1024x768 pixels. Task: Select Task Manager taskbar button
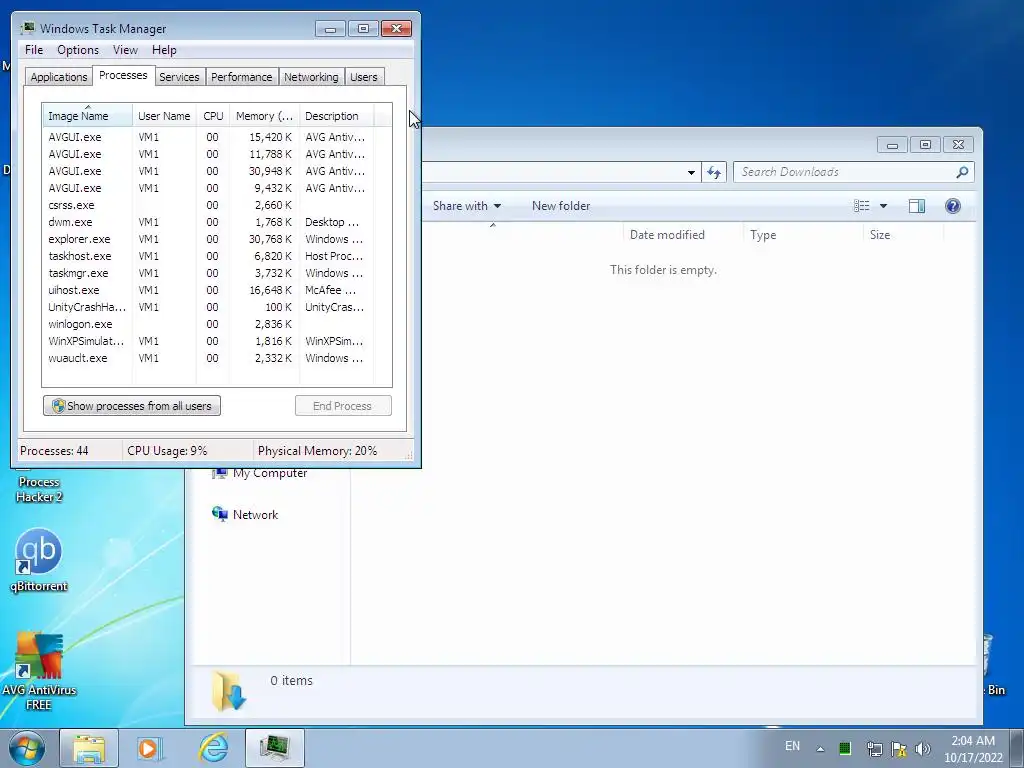(274, 748)
